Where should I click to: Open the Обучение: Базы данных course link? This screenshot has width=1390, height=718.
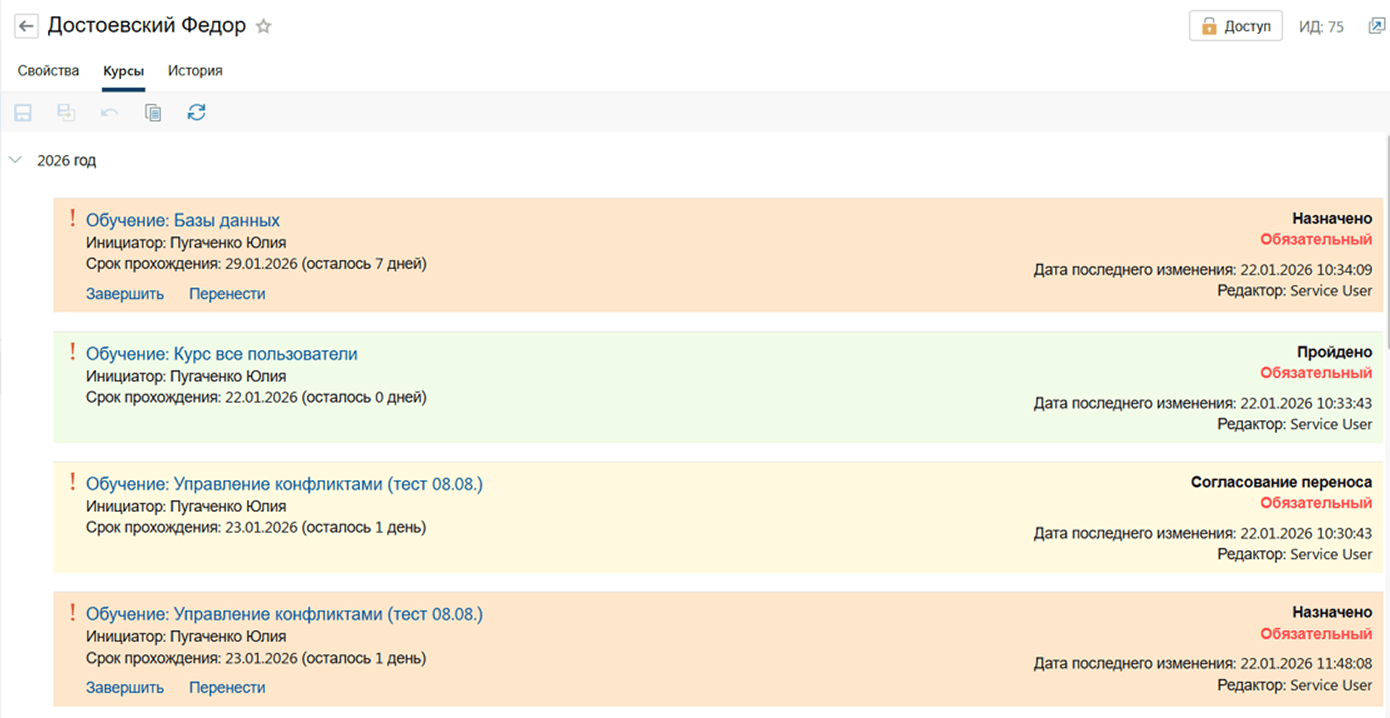coord(183,220)
